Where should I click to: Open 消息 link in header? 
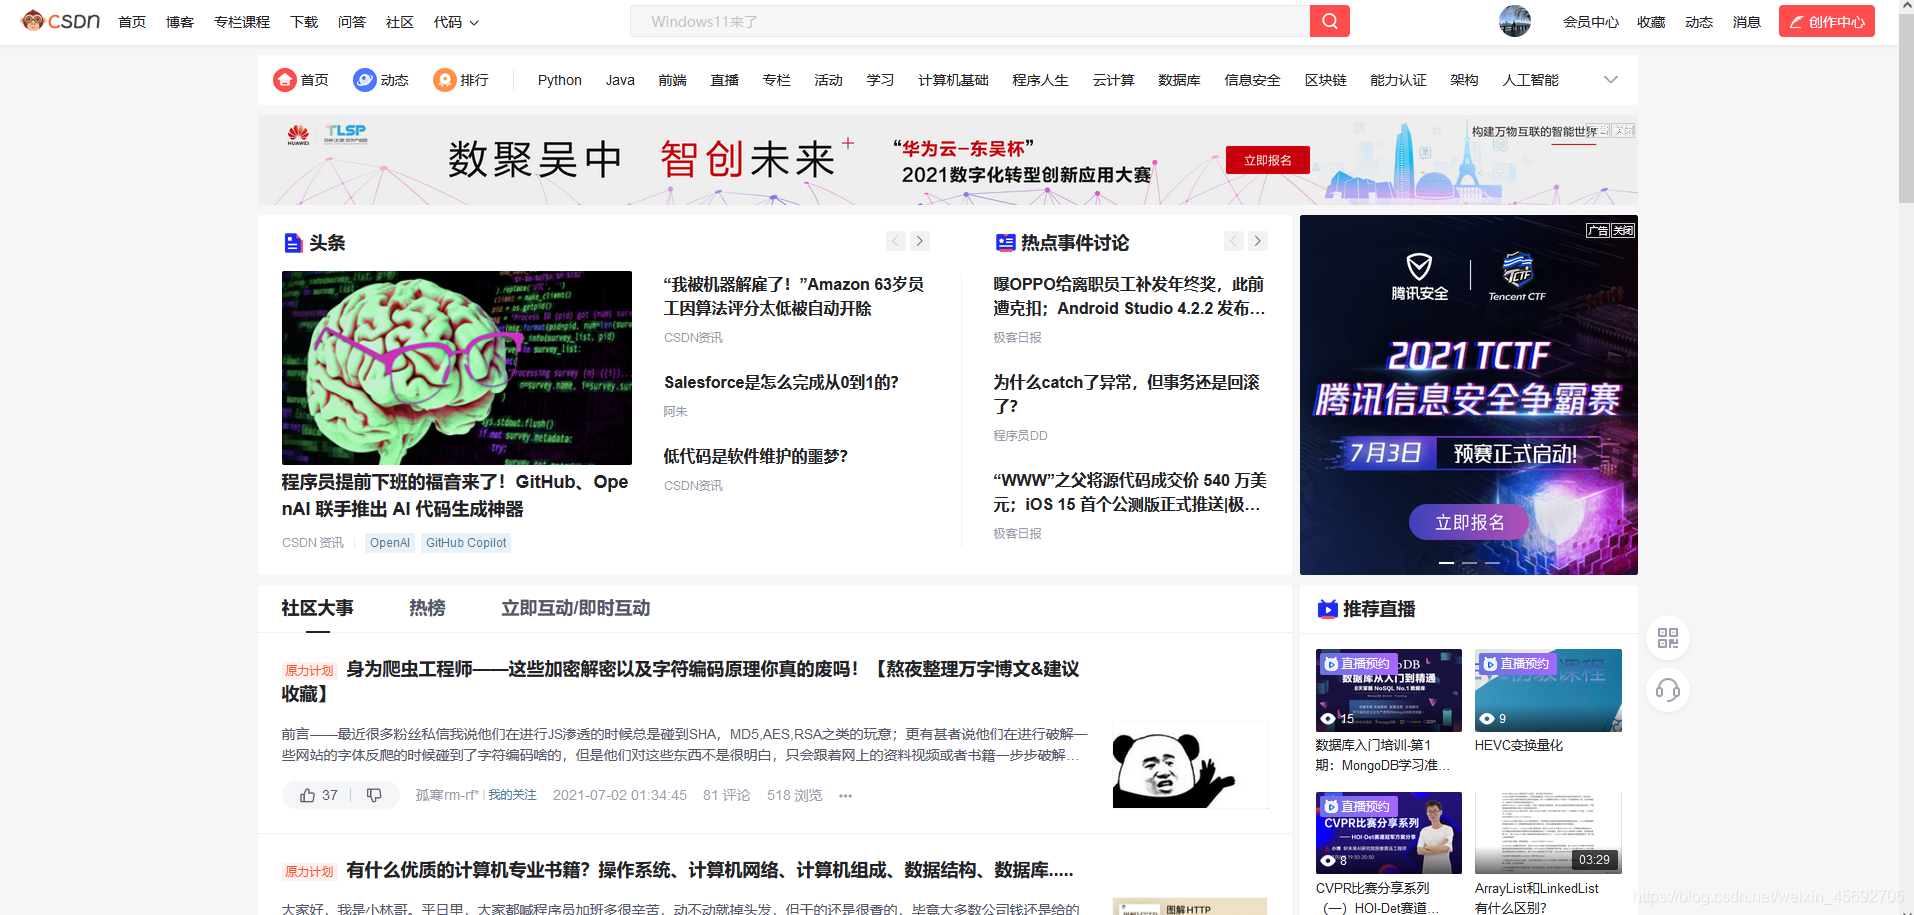click(x=1747, y=22)
